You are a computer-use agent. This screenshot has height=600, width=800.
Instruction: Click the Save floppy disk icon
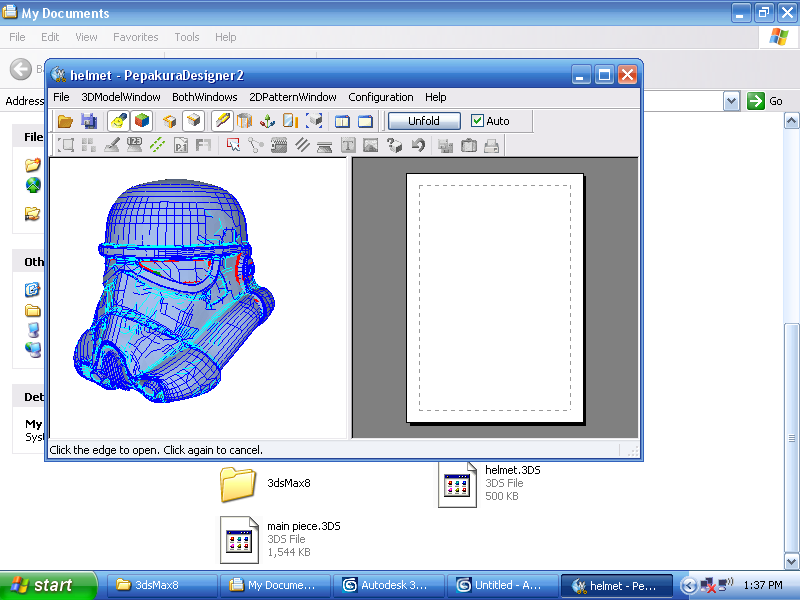pyautogui.click(x=89, y=121)
